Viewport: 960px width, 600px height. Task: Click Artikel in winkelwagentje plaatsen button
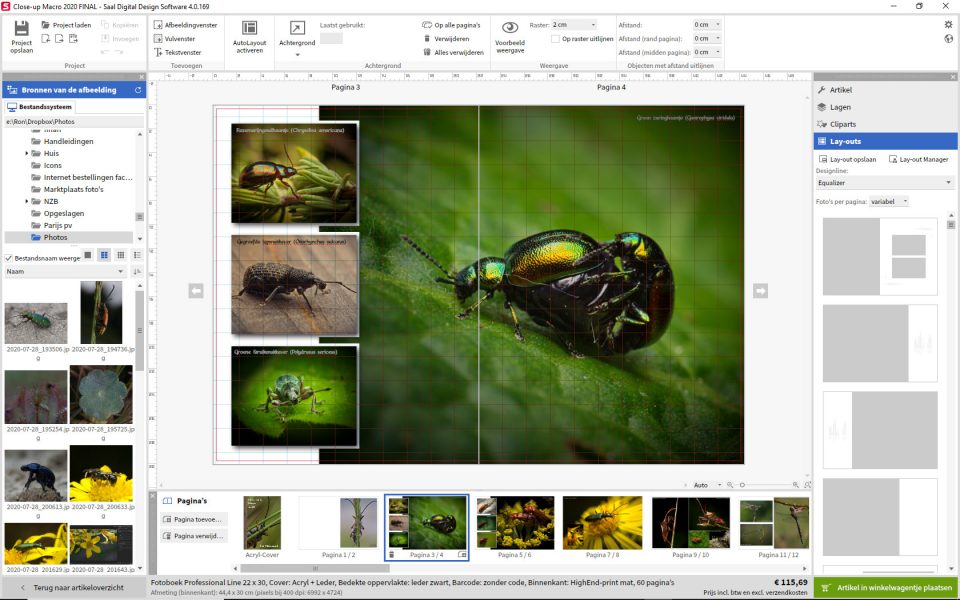[x=886, y=588]
